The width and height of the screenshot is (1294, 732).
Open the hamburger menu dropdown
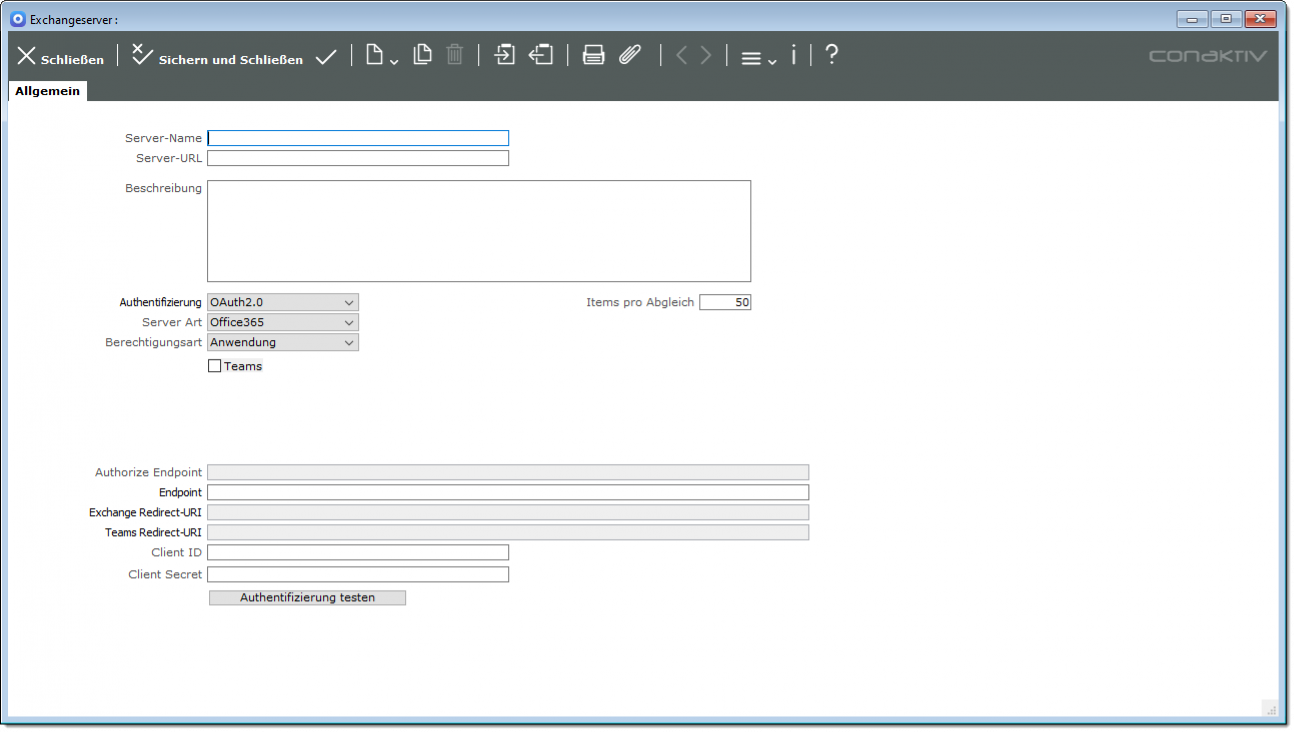(758, 58)
